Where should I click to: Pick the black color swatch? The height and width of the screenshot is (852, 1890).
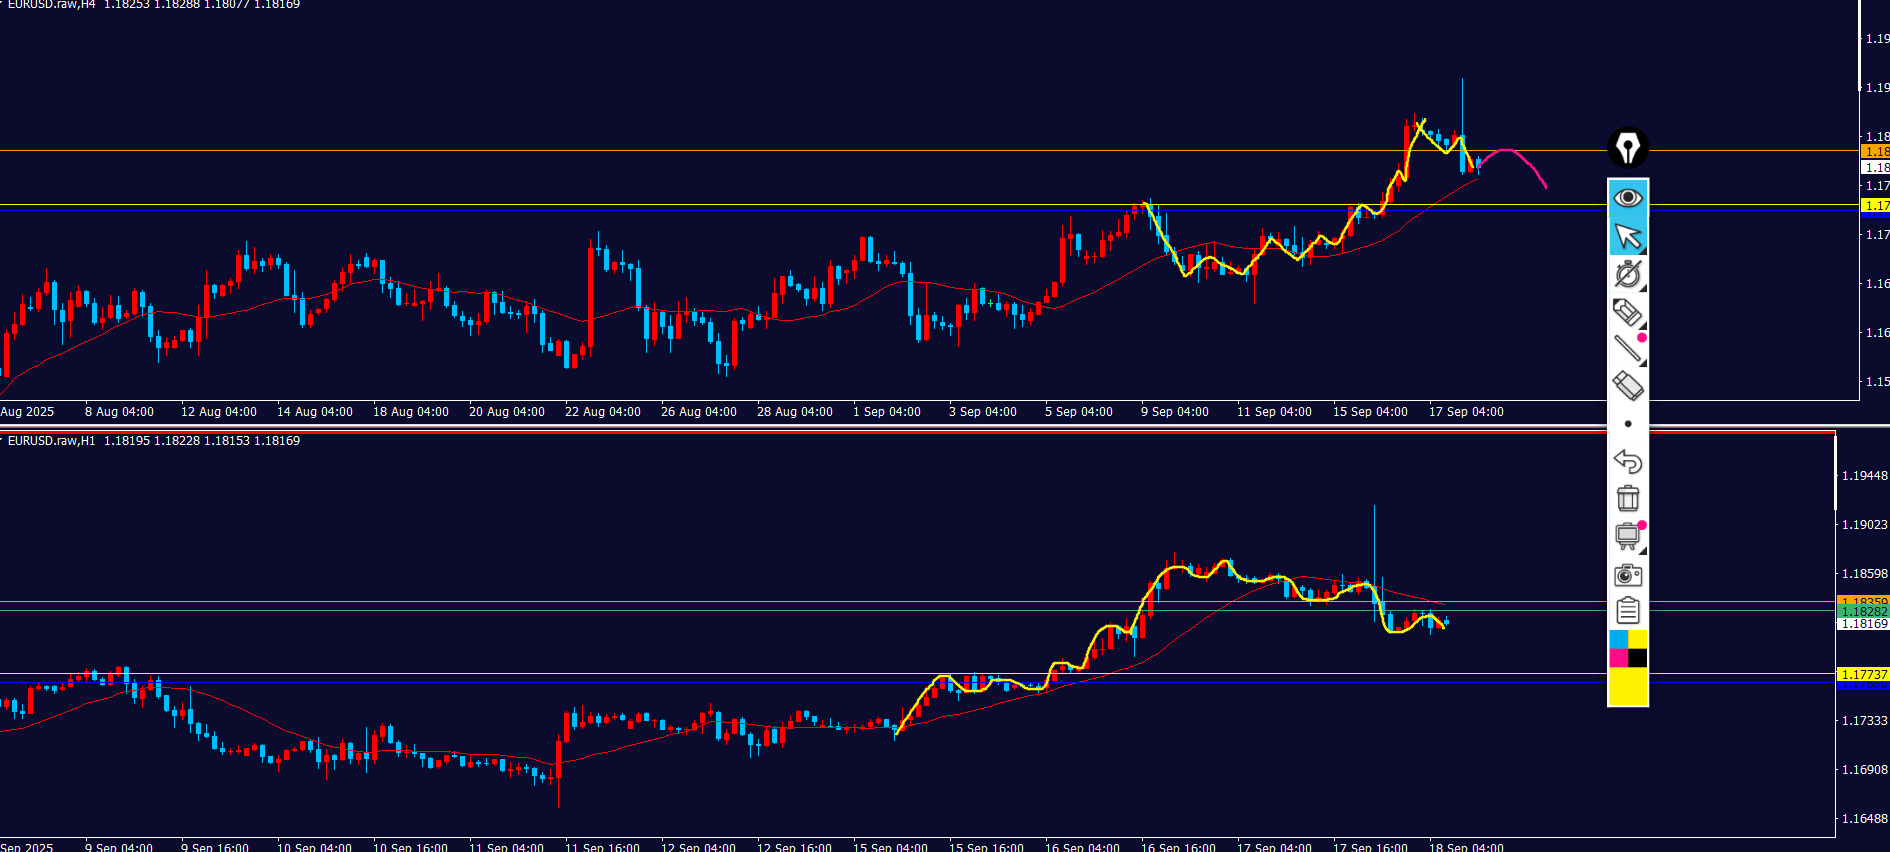tap(1637, 658)
